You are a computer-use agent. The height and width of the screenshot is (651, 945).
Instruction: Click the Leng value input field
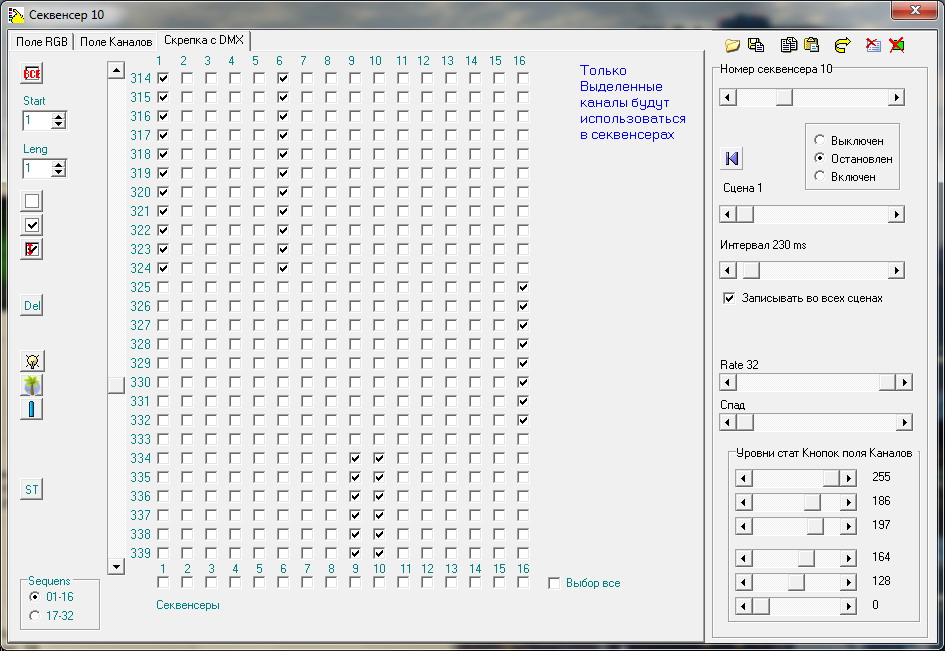point(37,169)
